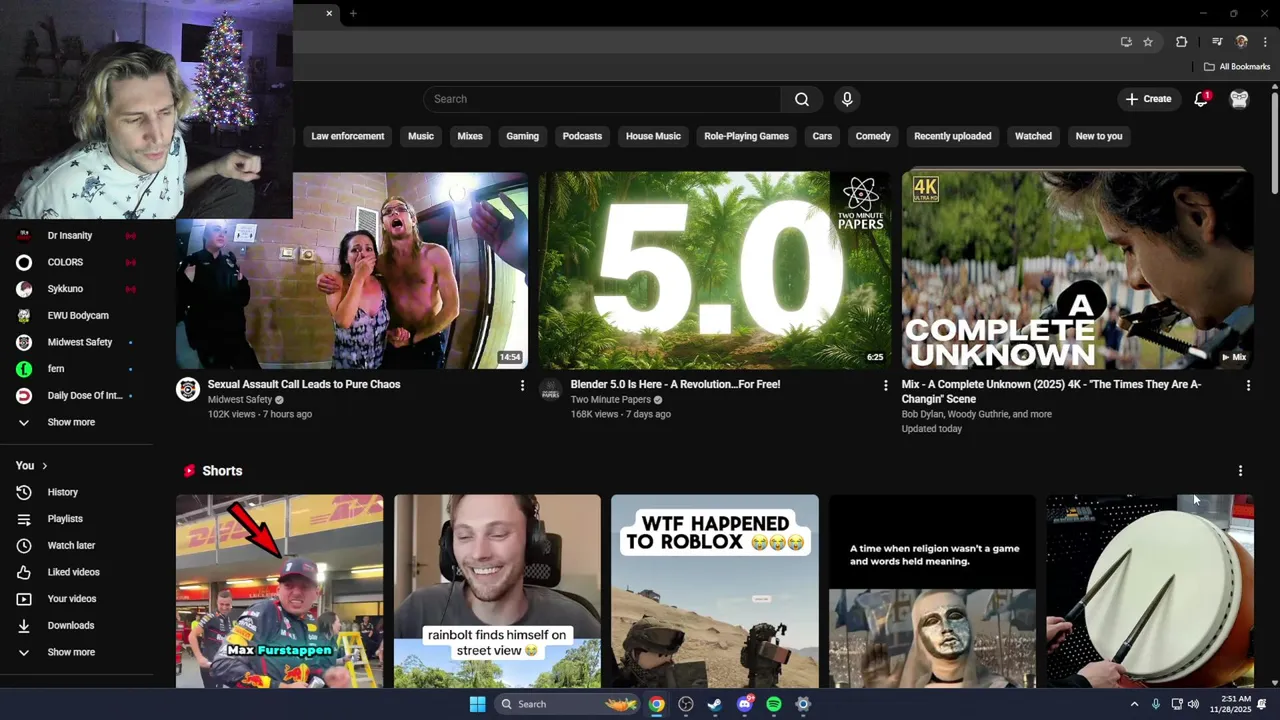Select the Watched filter chip
This screenshot has width=1280, height=720.
point(1033,136)
